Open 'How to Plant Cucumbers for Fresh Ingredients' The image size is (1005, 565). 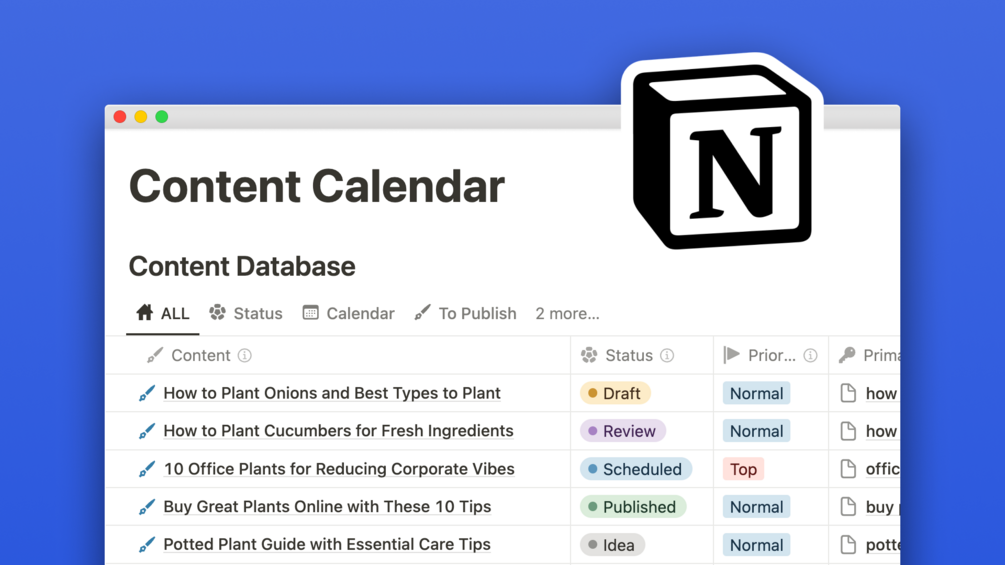[338, 431]
